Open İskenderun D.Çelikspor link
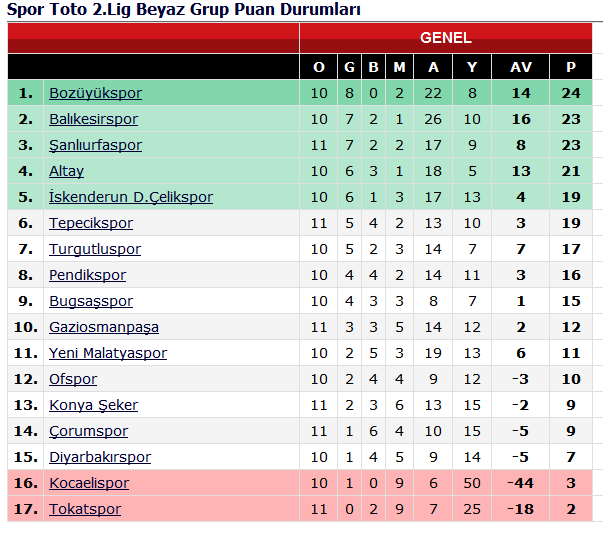This screenshot has width=603, height=540. click(x=130, y=197)
